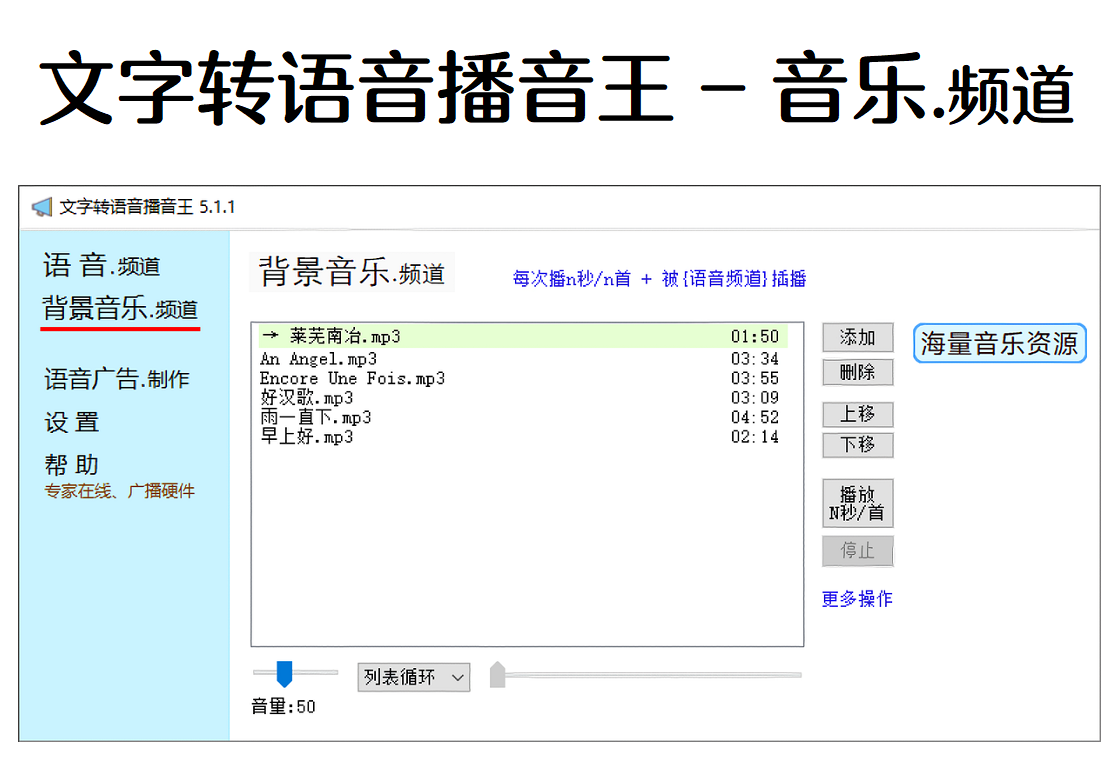Move track down with 下移 button
1120x760 pixels.
coord(857,445)
